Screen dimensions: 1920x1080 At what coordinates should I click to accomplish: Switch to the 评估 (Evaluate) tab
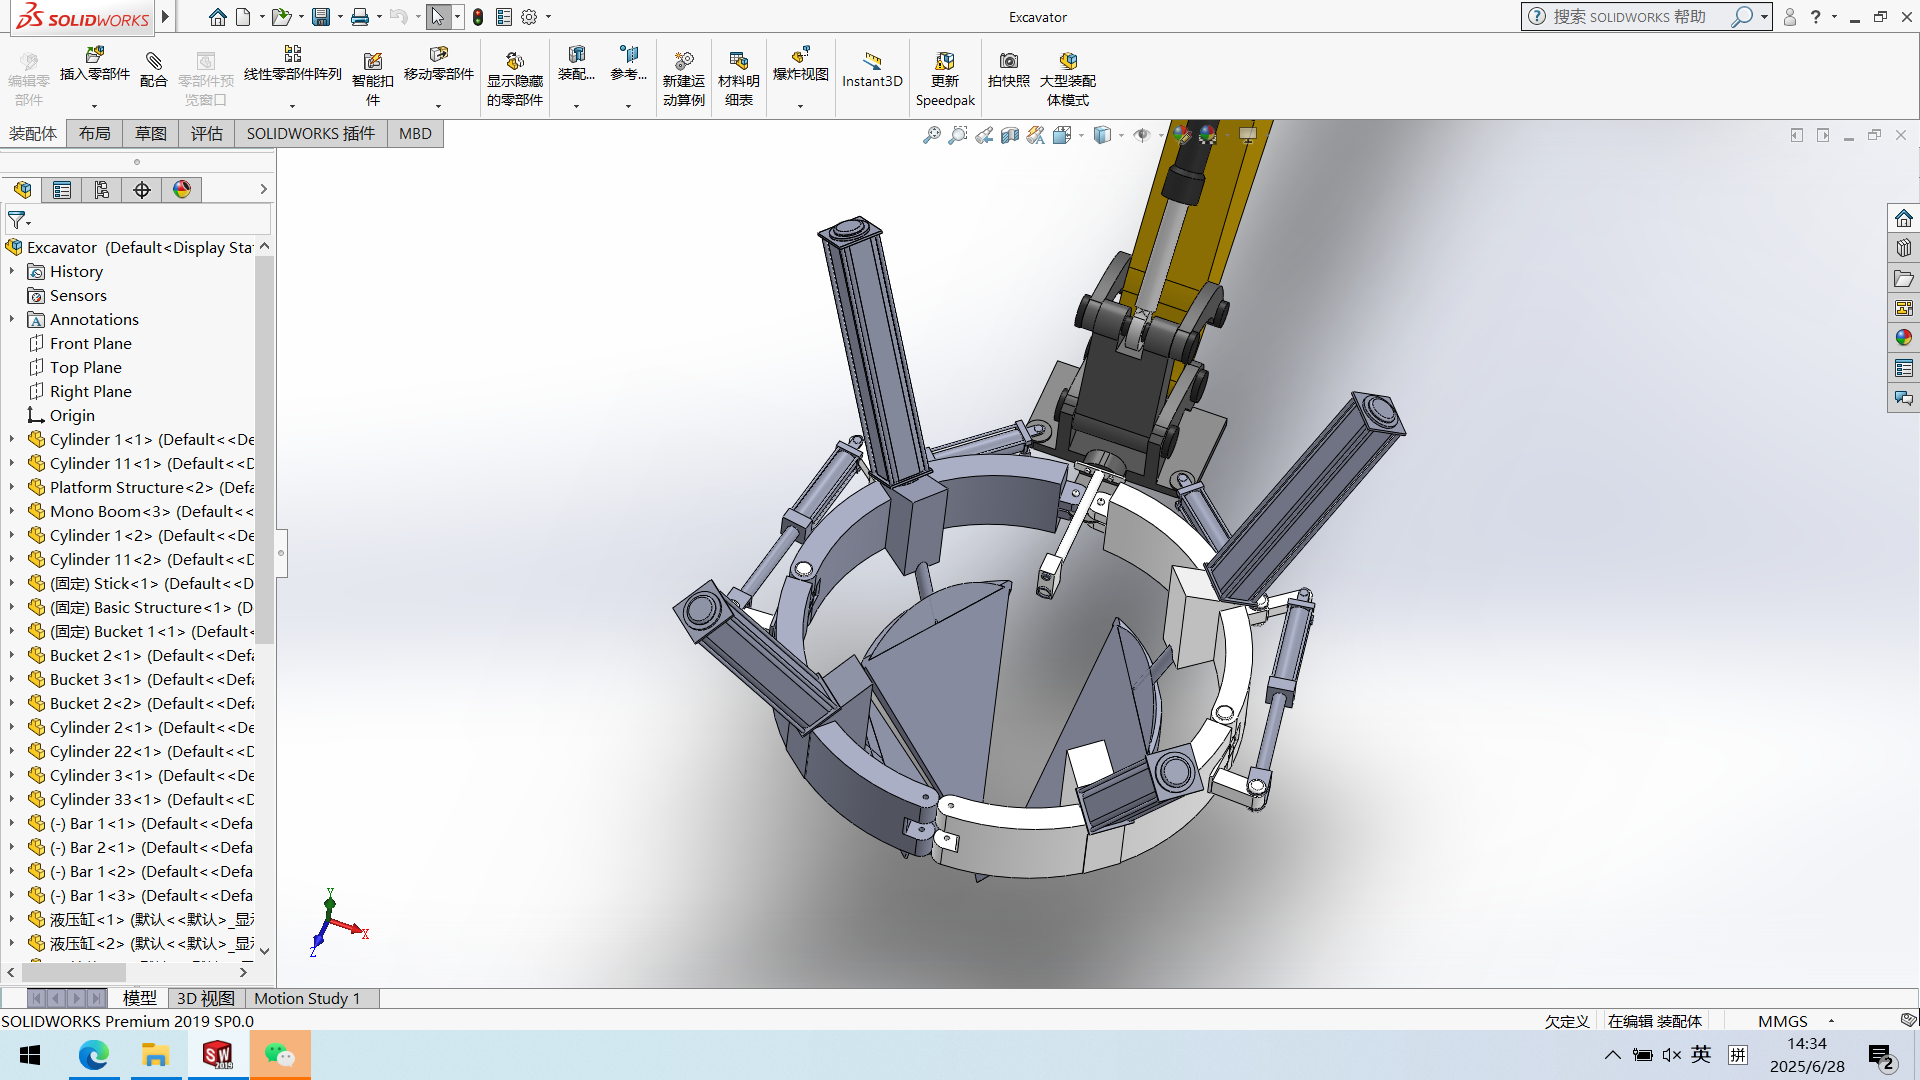(x=206, y=134)
